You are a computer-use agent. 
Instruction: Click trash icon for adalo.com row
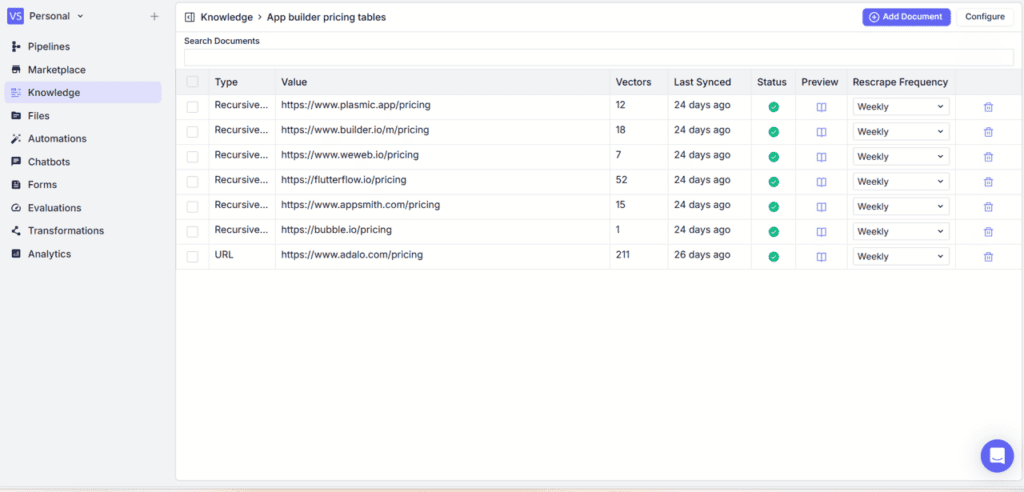988,257
